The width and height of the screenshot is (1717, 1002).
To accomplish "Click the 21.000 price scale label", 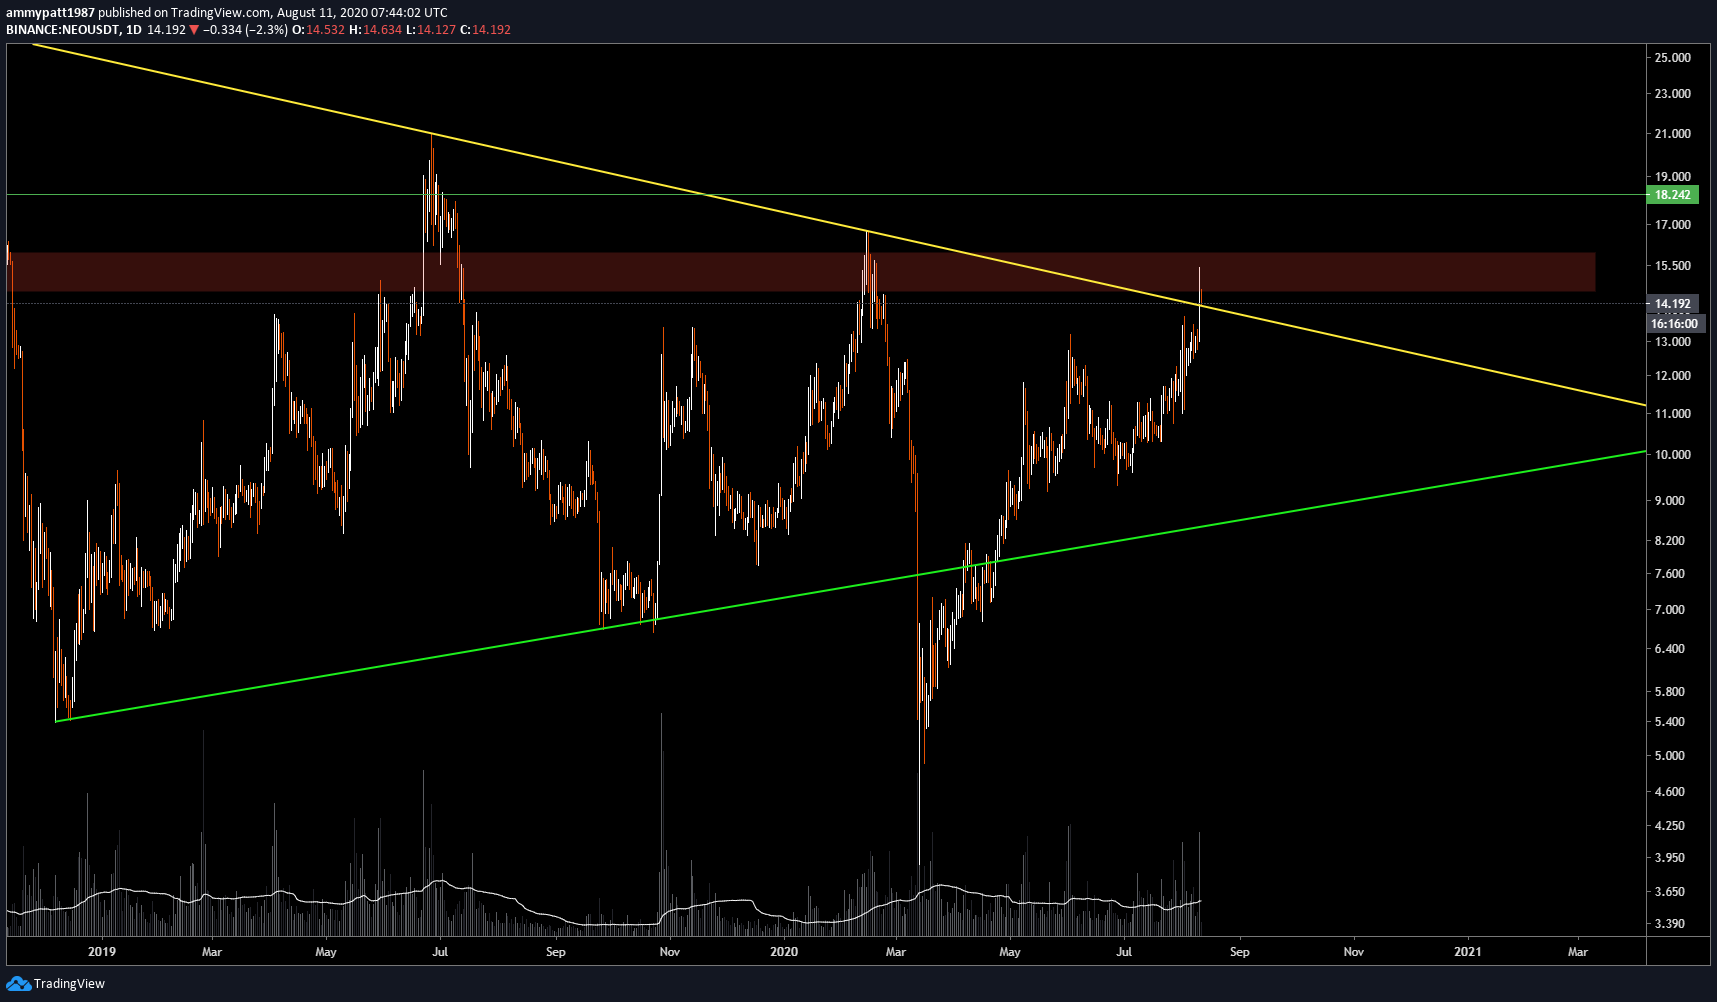I will tap(1672, 134).
